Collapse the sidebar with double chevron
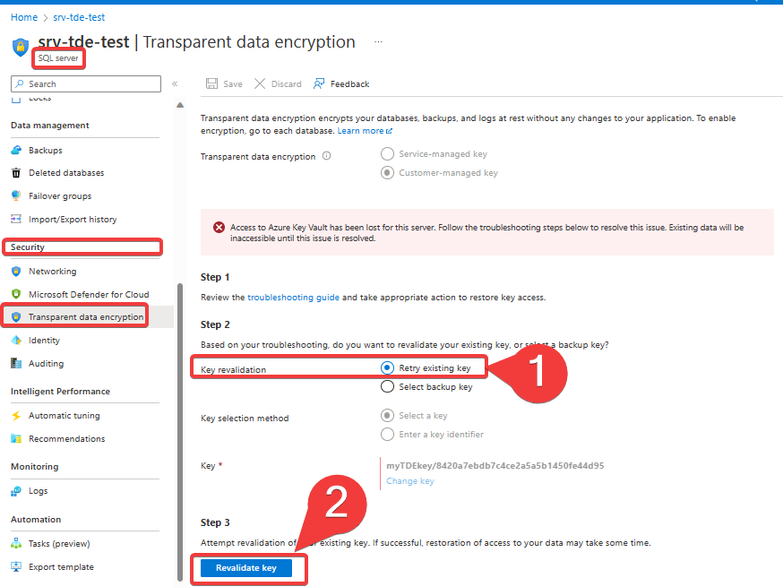 [175, 84]
